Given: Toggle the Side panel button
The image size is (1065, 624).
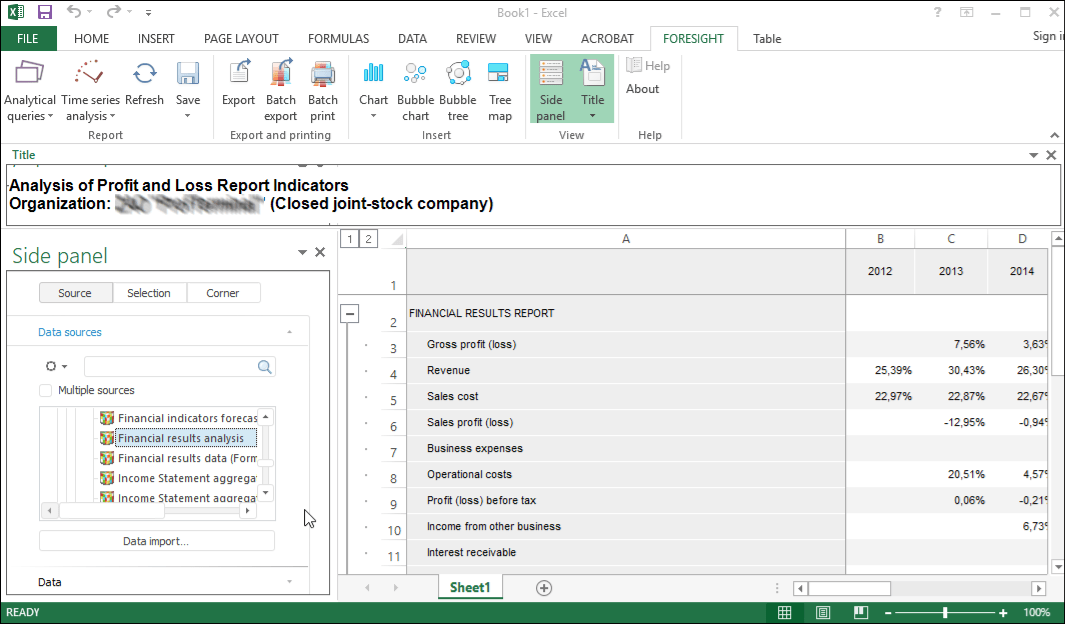Looking at the screenshot, I should pyautogui.click(x=550, y=90).
